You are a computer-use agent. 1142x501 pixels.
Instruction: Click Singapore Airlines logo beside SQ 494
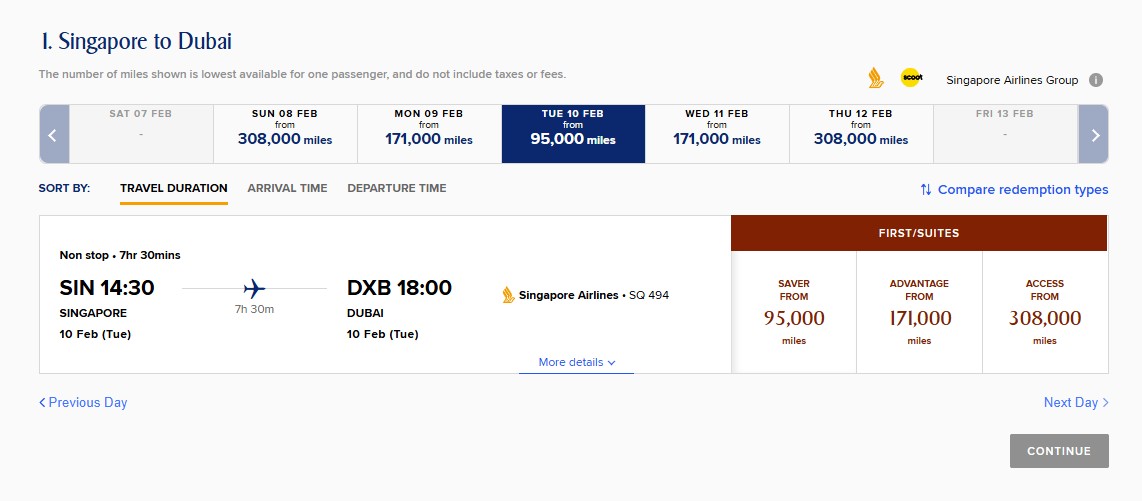tap(508, 295)
